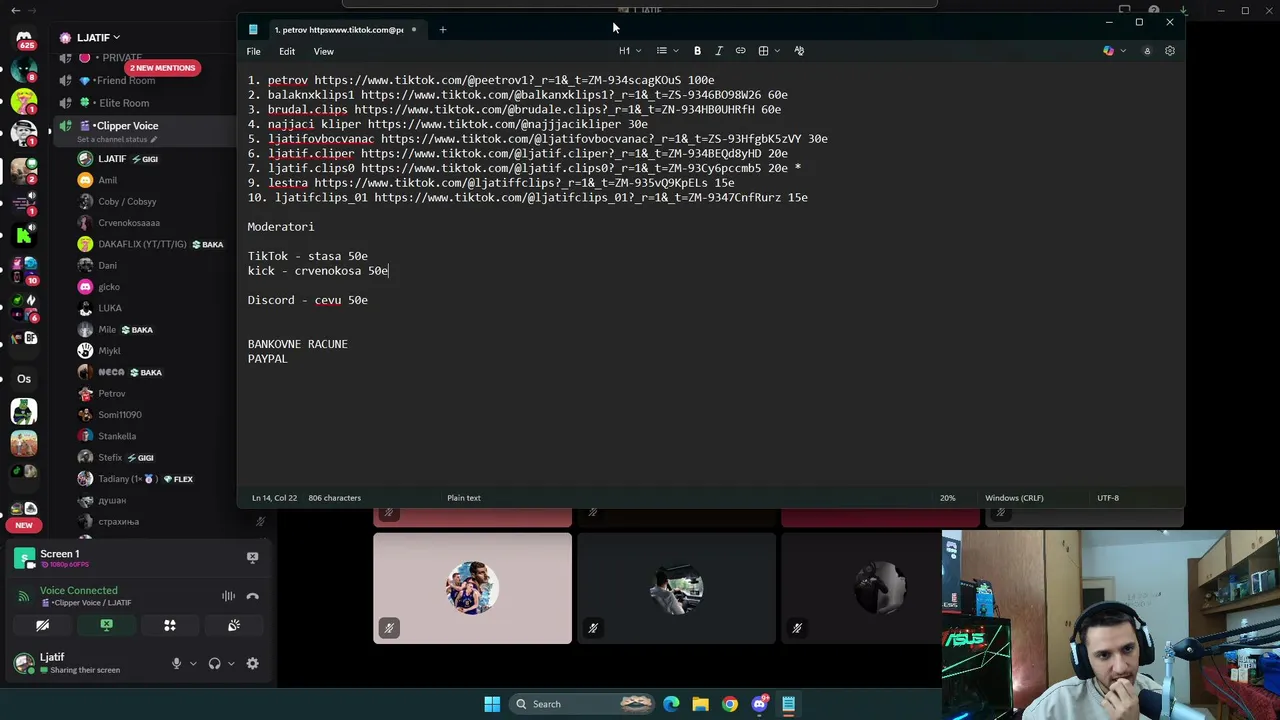Insert a link in Notepad toolbar

coord(740,51)
